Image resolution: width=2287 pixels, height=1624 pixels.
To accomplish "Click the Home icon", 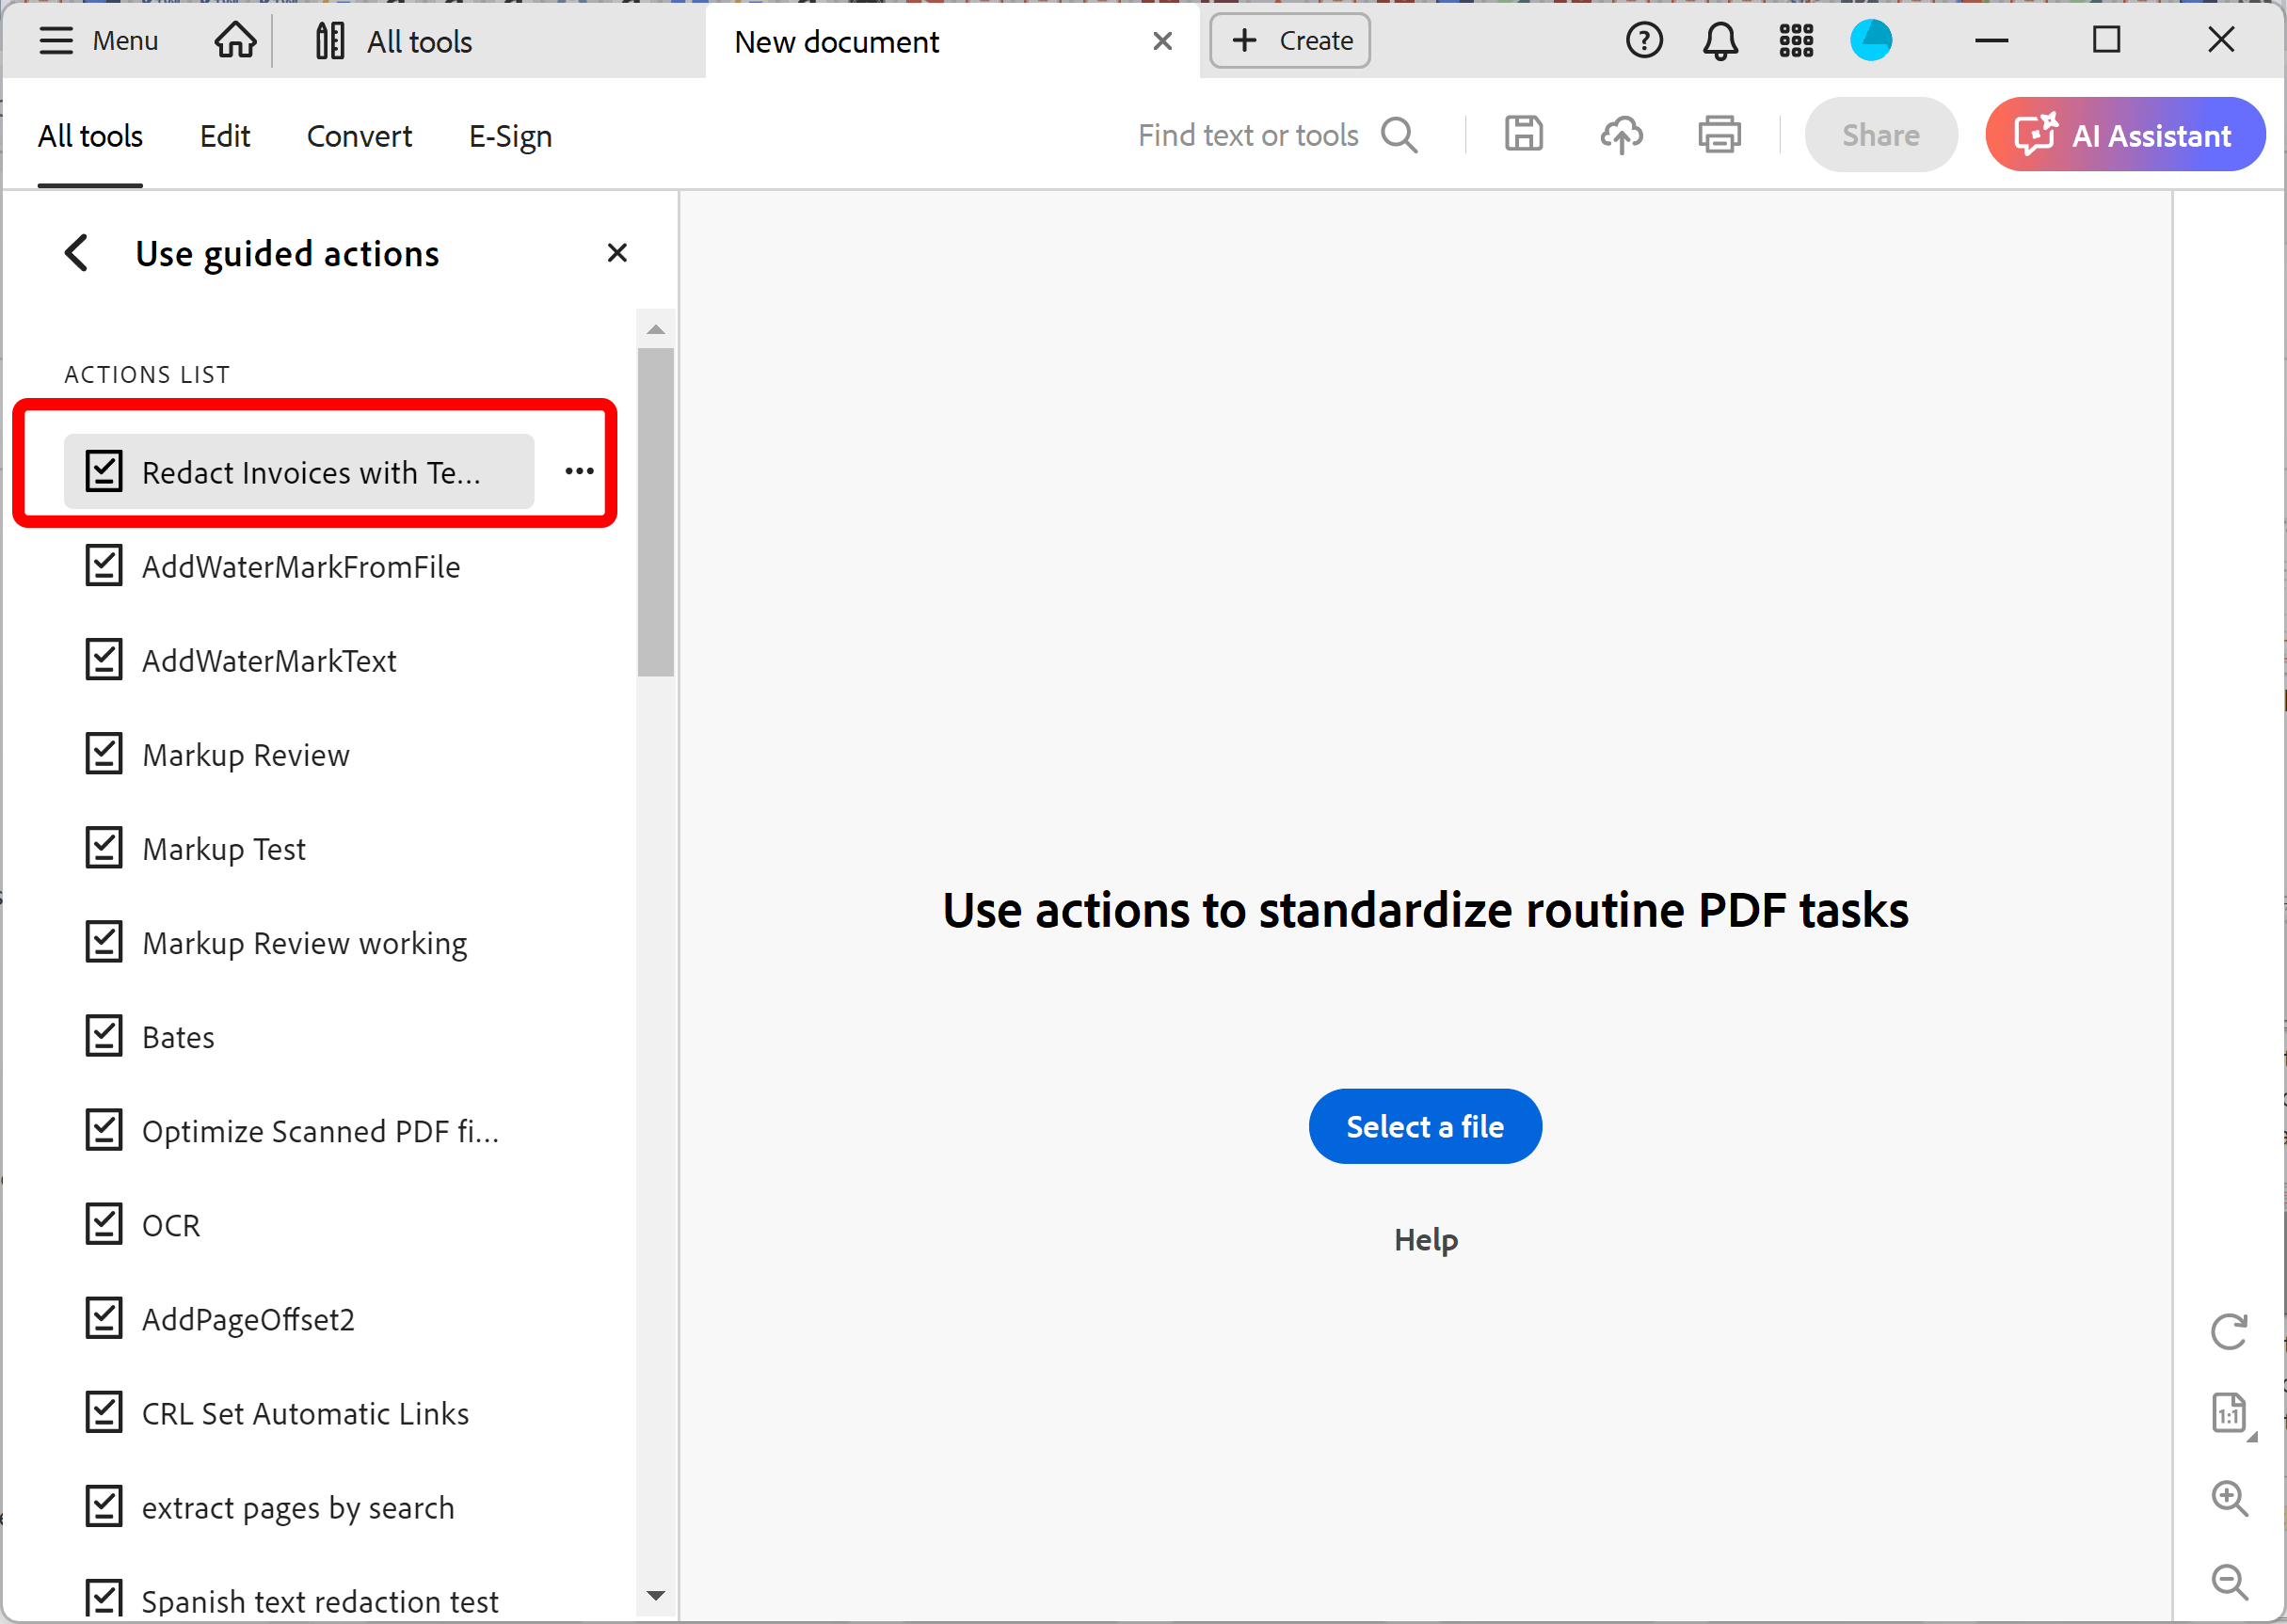I will tap(235, 41).
